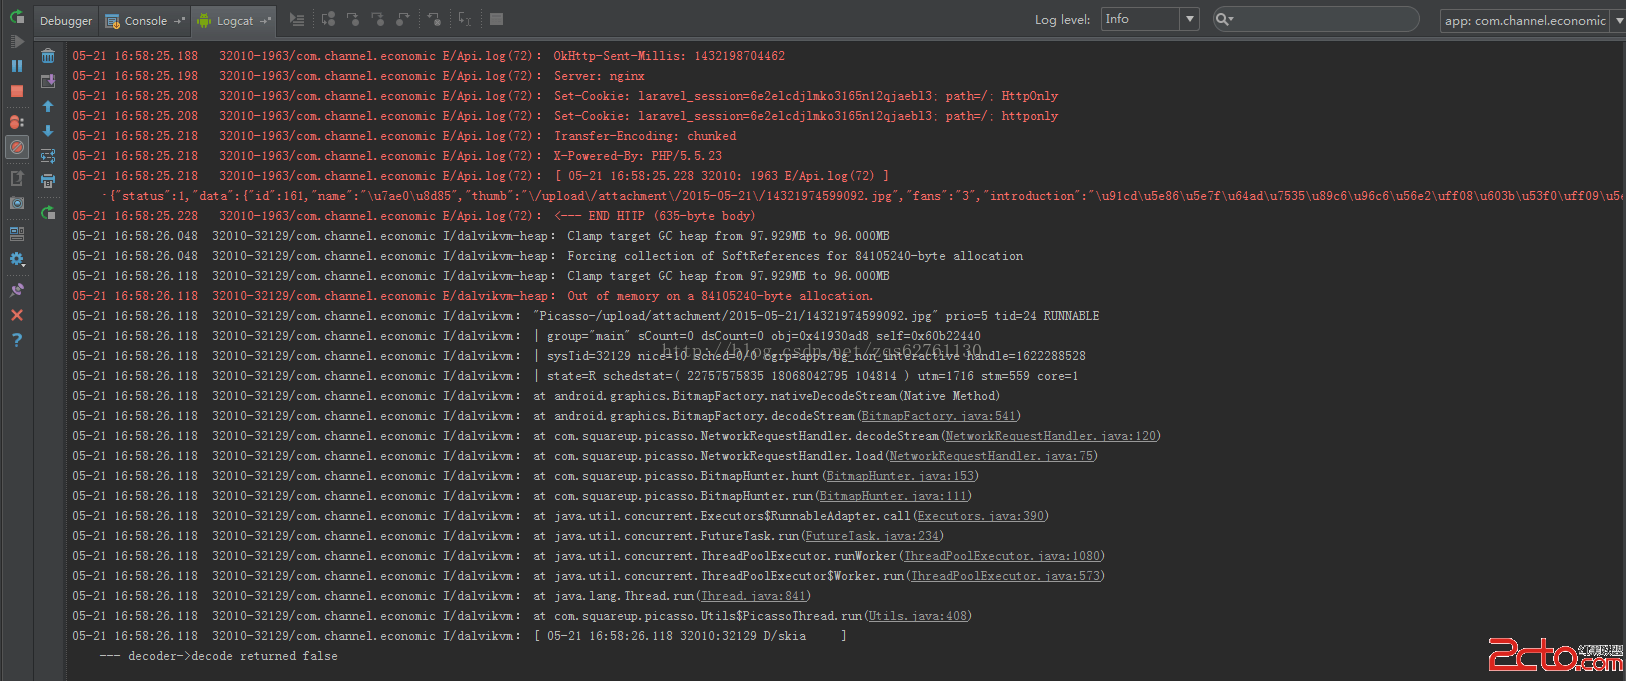The image size is (1626, 681).
Task: Stop the debug session with red square
Action: coord(17,91)
